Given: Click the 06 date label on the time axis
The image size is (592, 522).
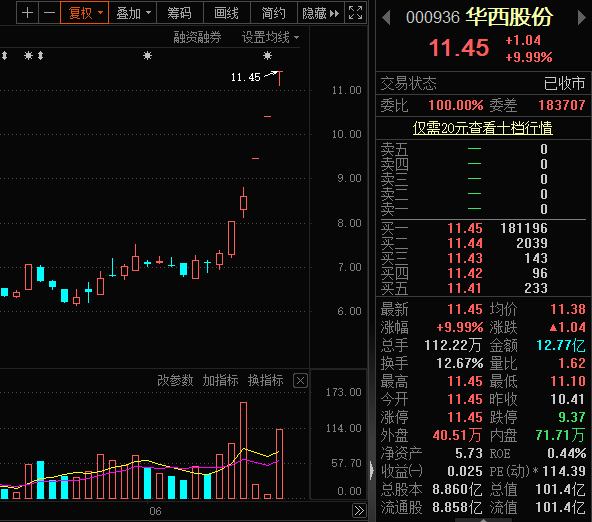Looking at the screenshot, I should (x=155, y=511).
